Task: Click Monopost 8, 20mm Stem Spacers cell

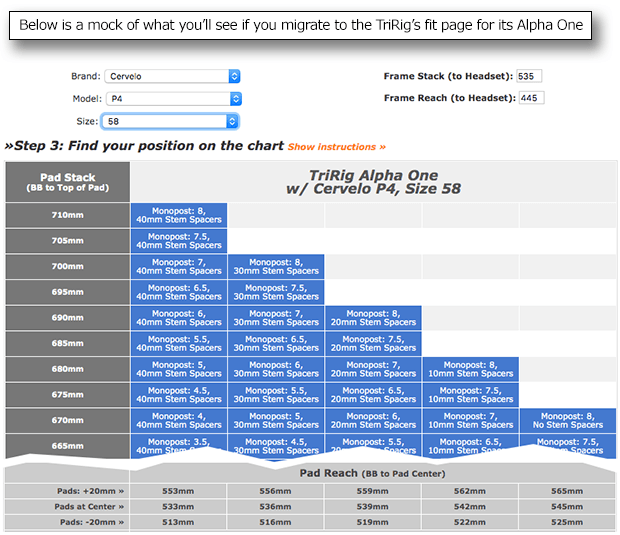Action: coord(372,317)
